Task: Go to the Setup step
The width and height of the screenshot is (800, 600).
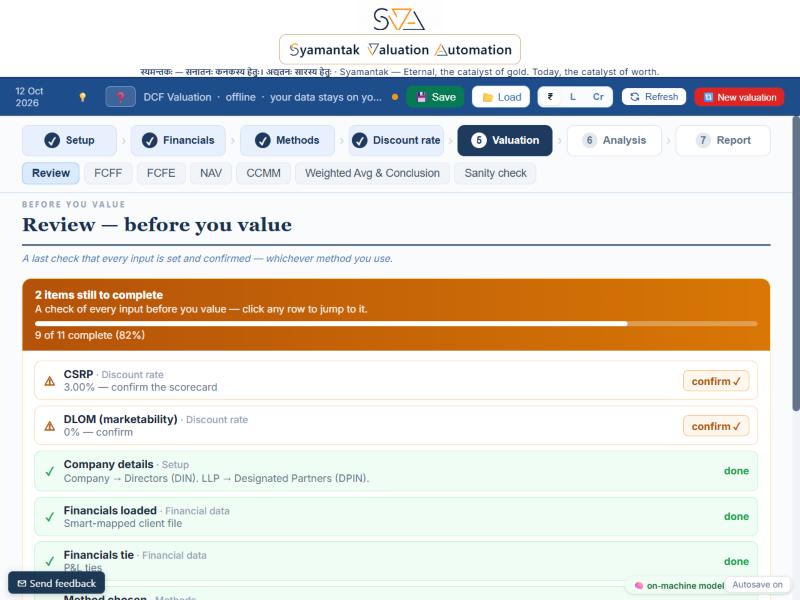Action: (x=69, y=140)
